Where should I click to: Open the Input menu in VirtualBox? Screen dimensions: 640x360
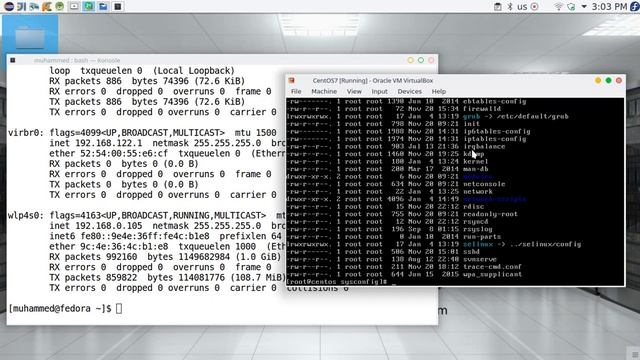(379, 91)
